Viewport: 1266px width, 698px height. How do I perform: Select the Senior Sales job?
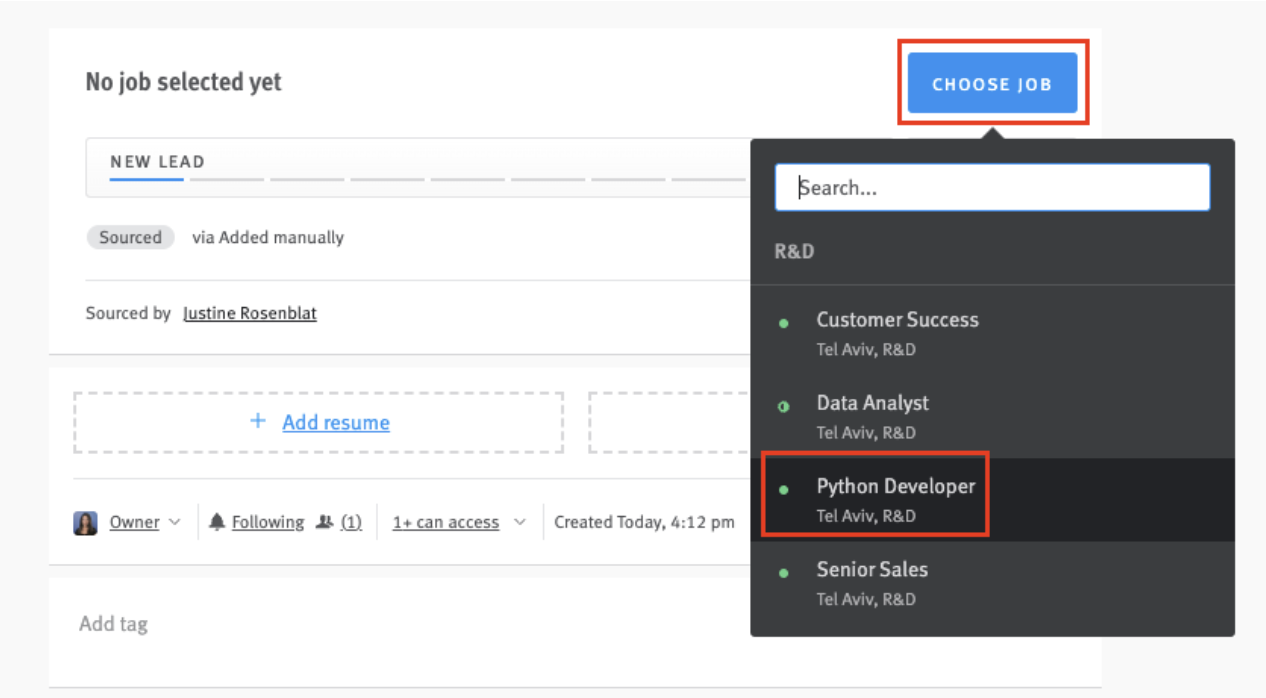(x=992, y=583)
